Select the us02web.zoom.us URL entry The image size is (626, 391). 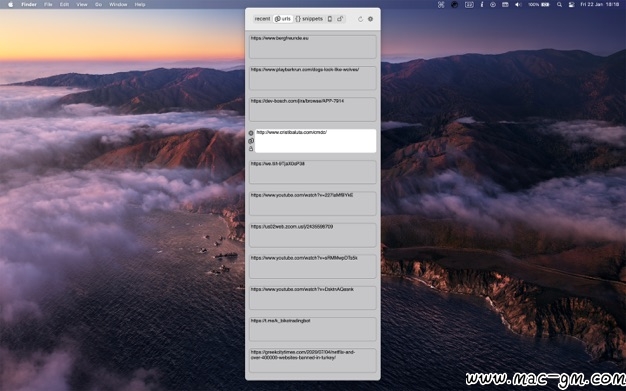coord(313,235)
